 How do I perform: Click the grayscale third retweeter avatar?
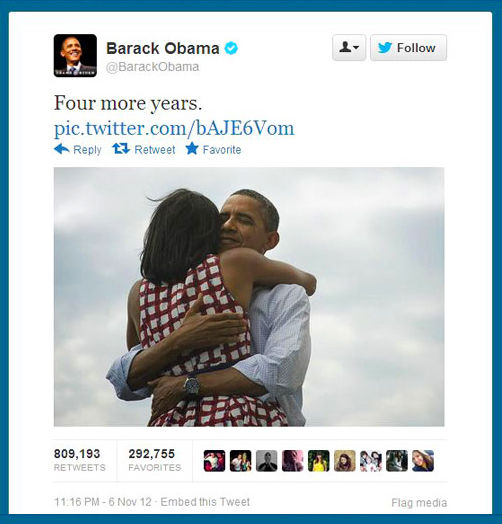(x=266, y=461)
